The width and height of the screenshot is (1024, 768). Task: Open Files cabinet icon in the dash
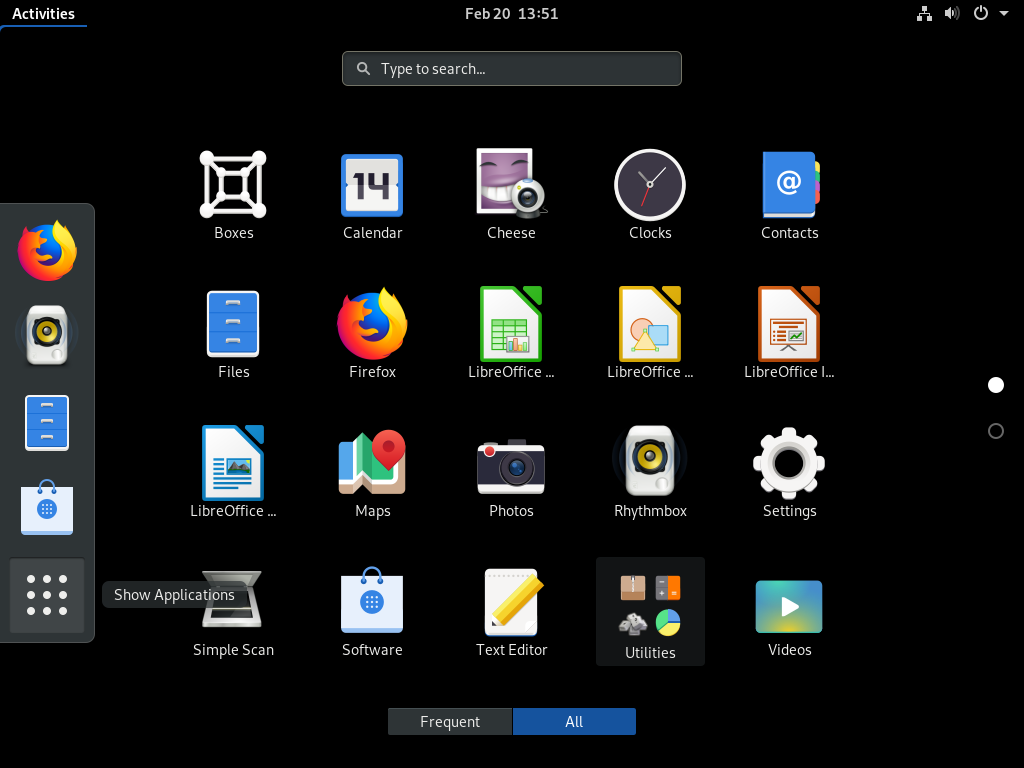(47, 423)
